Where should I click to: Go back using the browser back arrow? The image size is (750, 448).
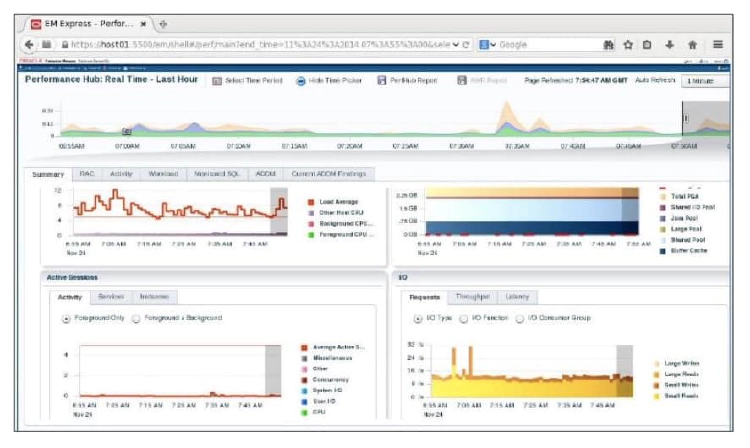(29, 44)
